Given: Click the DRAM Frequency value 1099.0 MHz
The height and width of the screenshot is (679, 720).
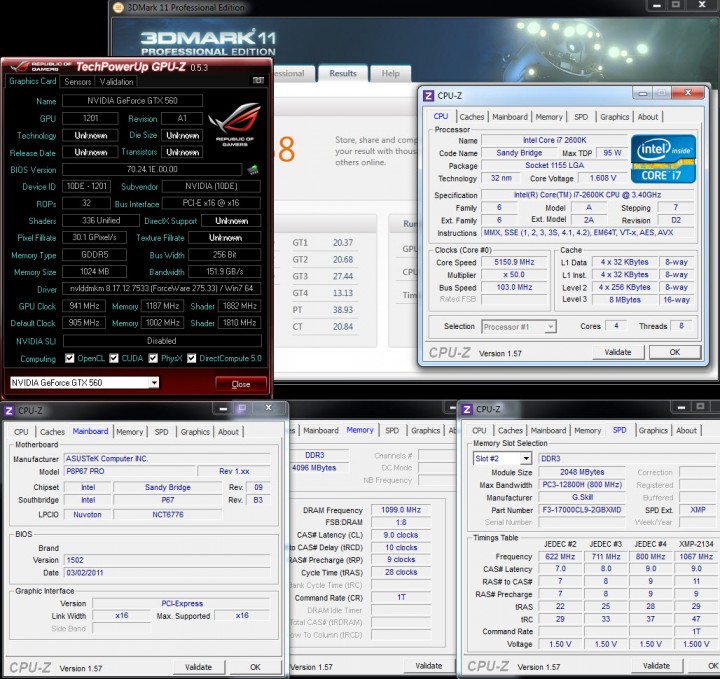Looking at the screenshot, I should pos(401,510).
